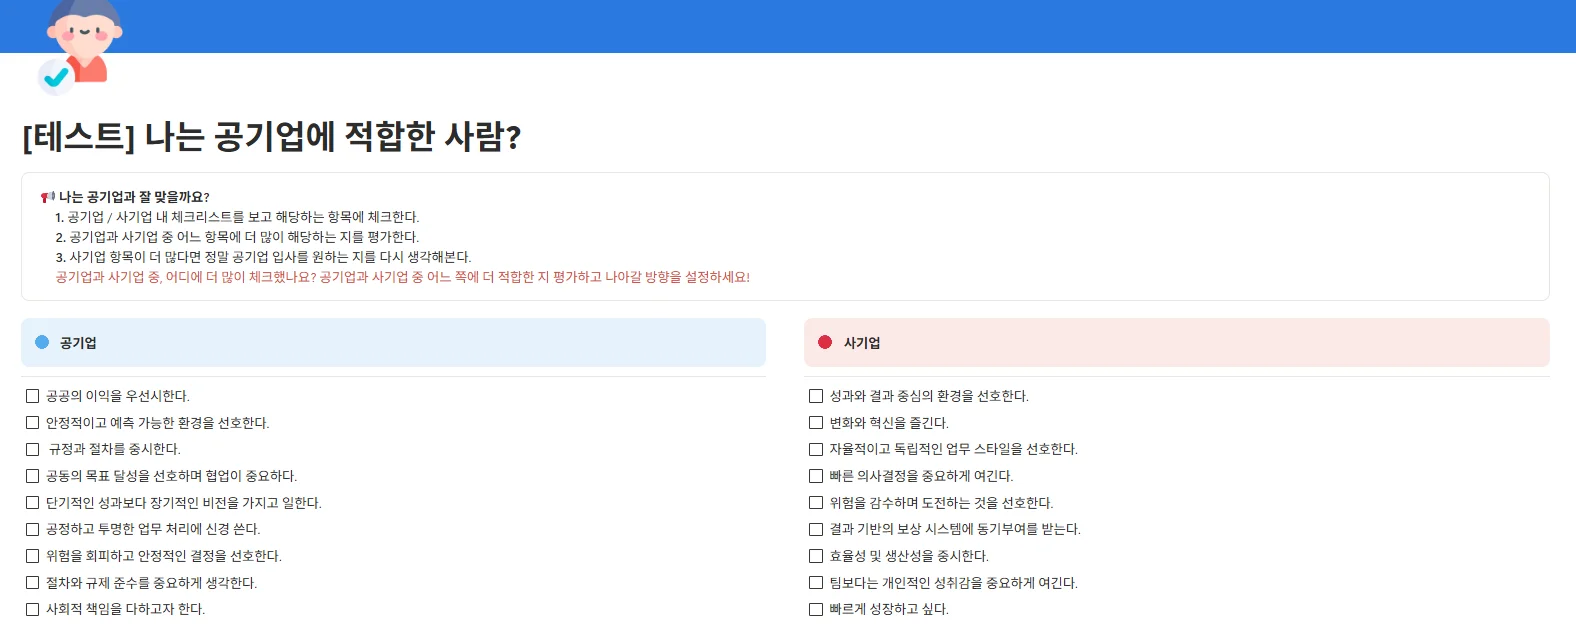Screen dimensions: 1576x633
Task: Click the blue dot beside 공기업 header
Action: pos(40,342)
